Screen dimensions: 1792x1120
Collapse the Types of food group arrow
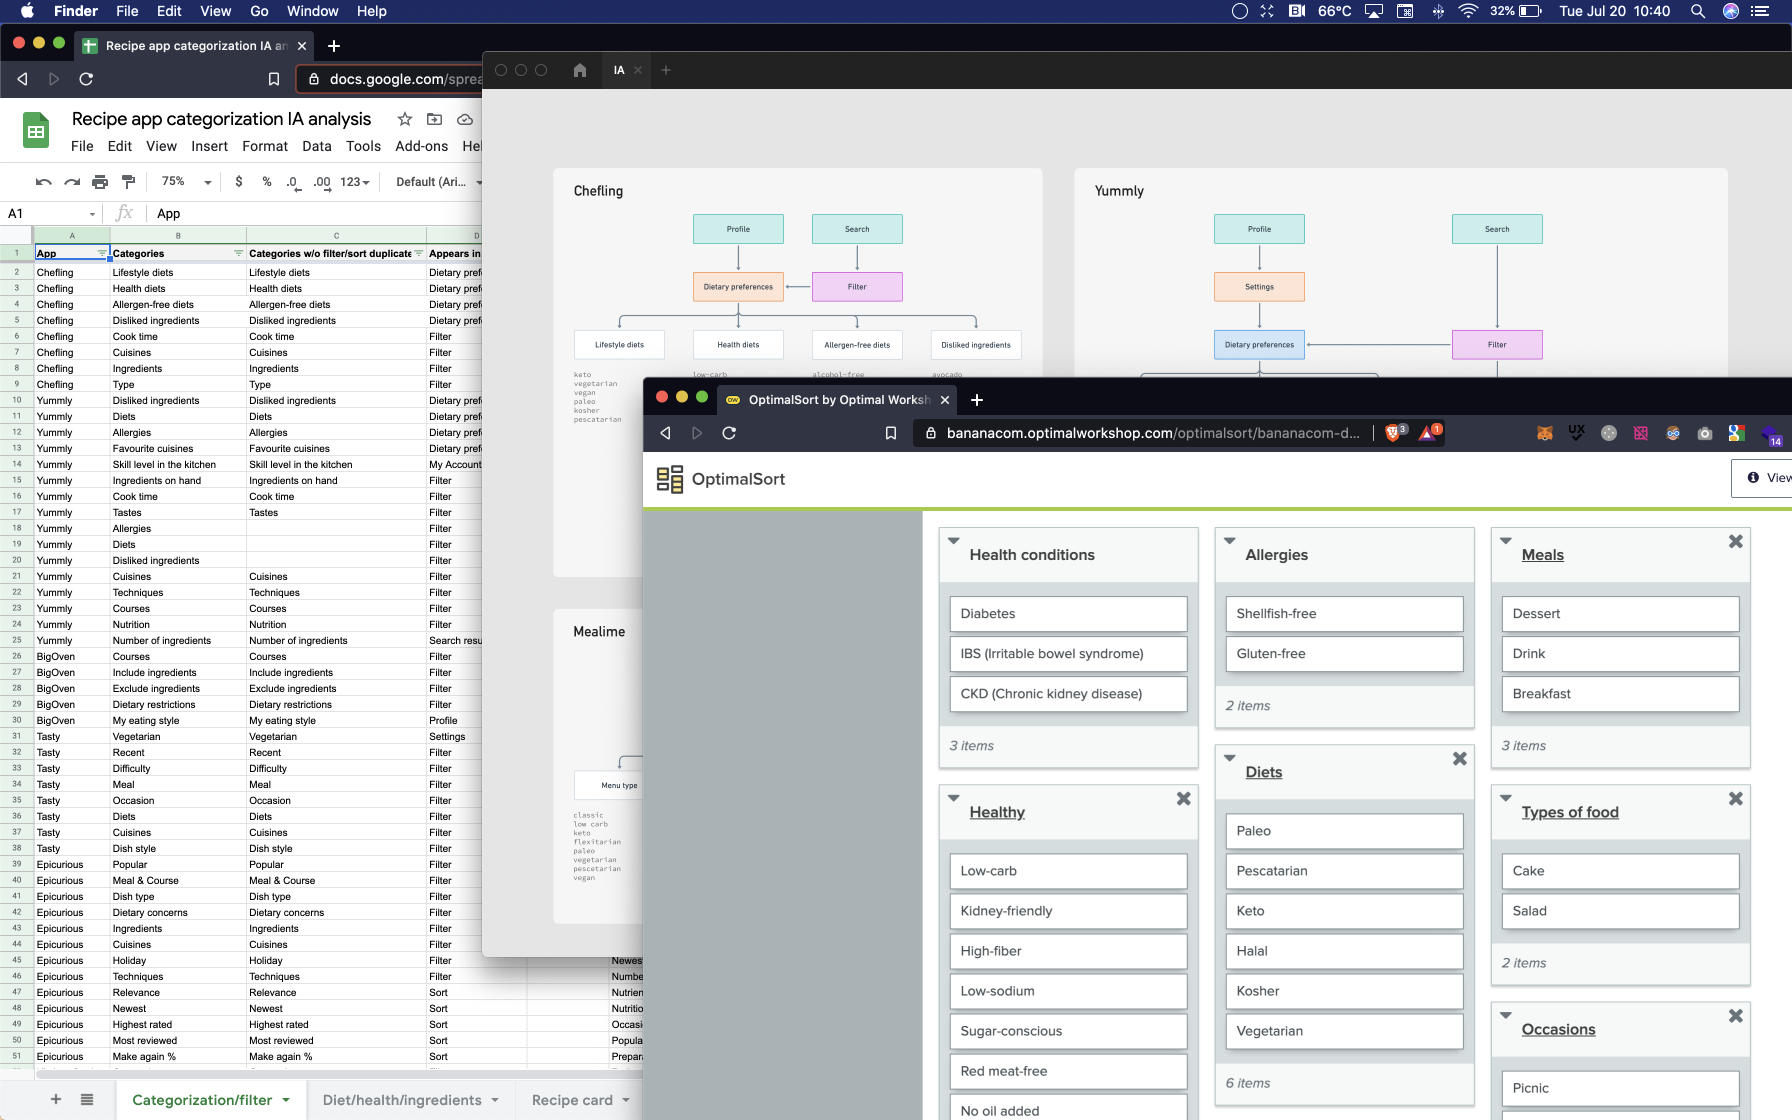tap(1506, 798)
